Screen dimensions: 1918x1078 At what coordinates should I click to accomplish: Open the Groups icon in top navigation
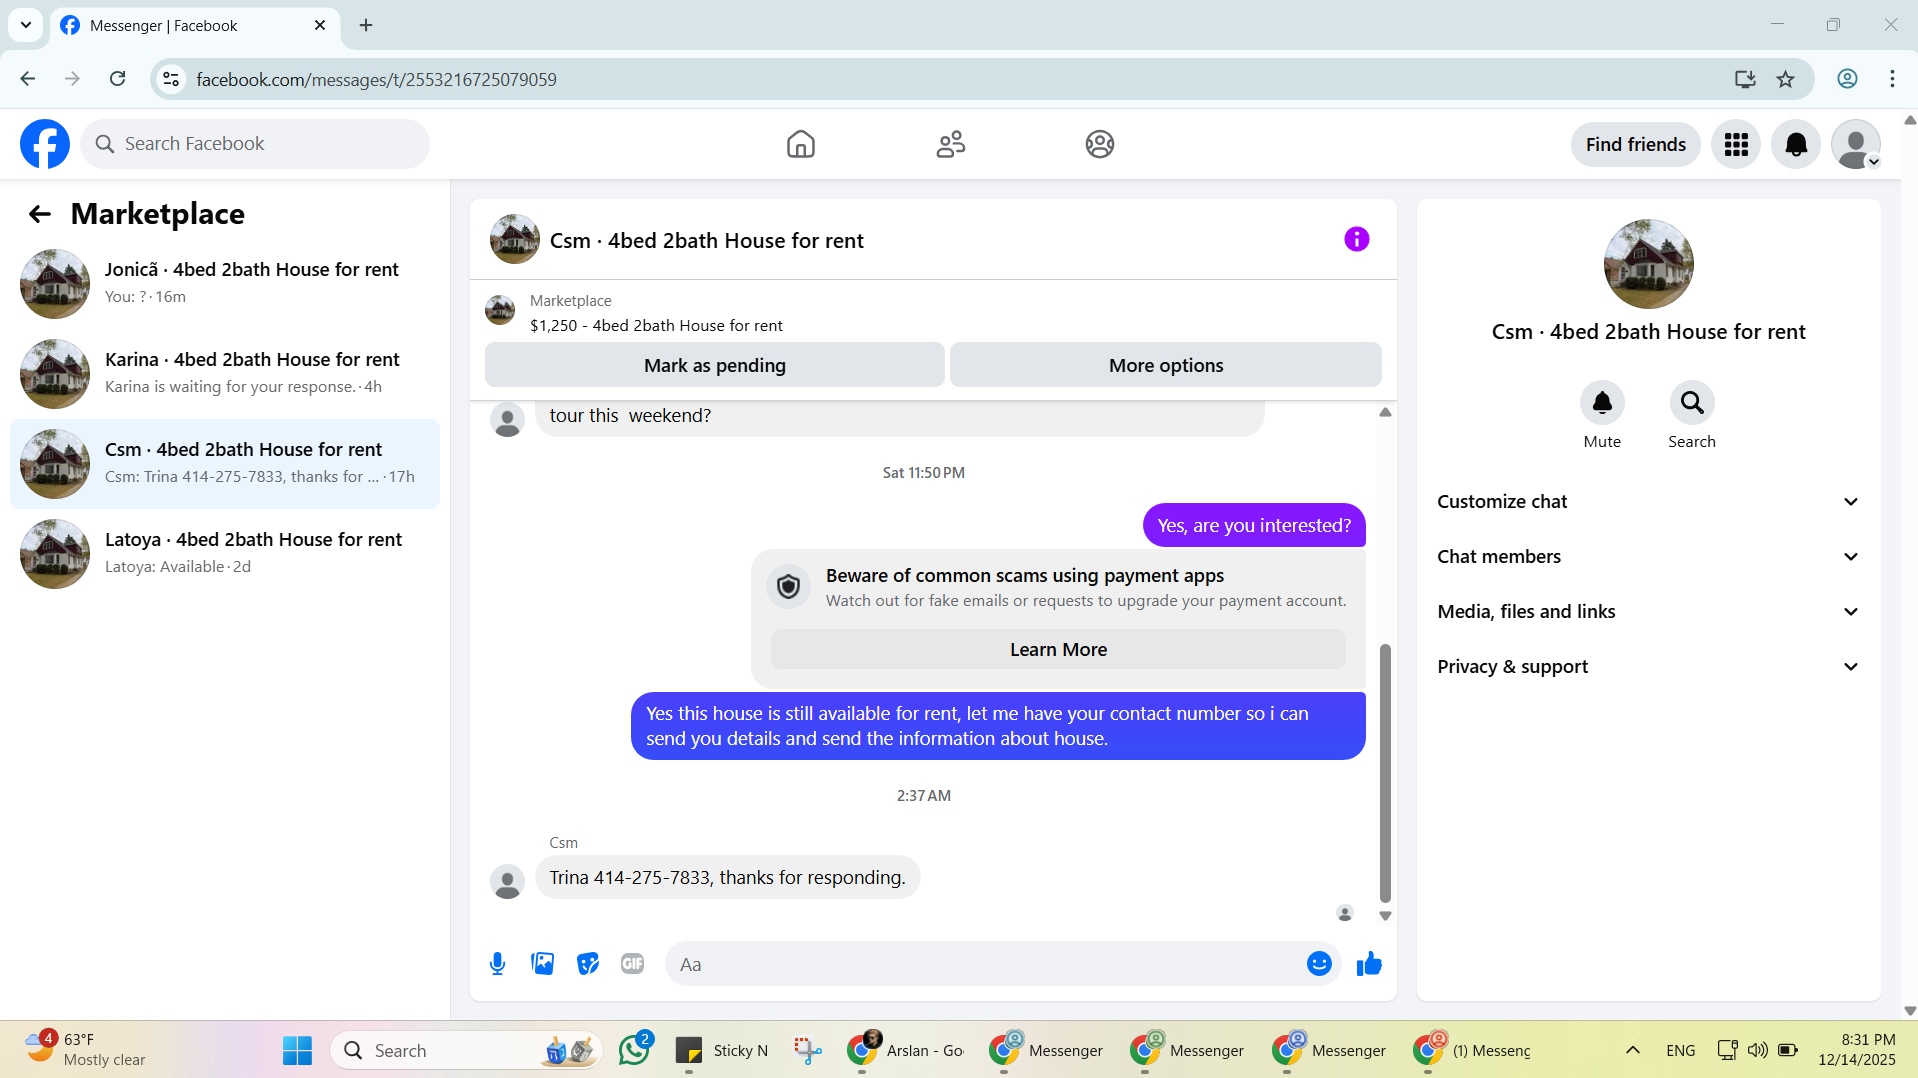point(1099,144)
